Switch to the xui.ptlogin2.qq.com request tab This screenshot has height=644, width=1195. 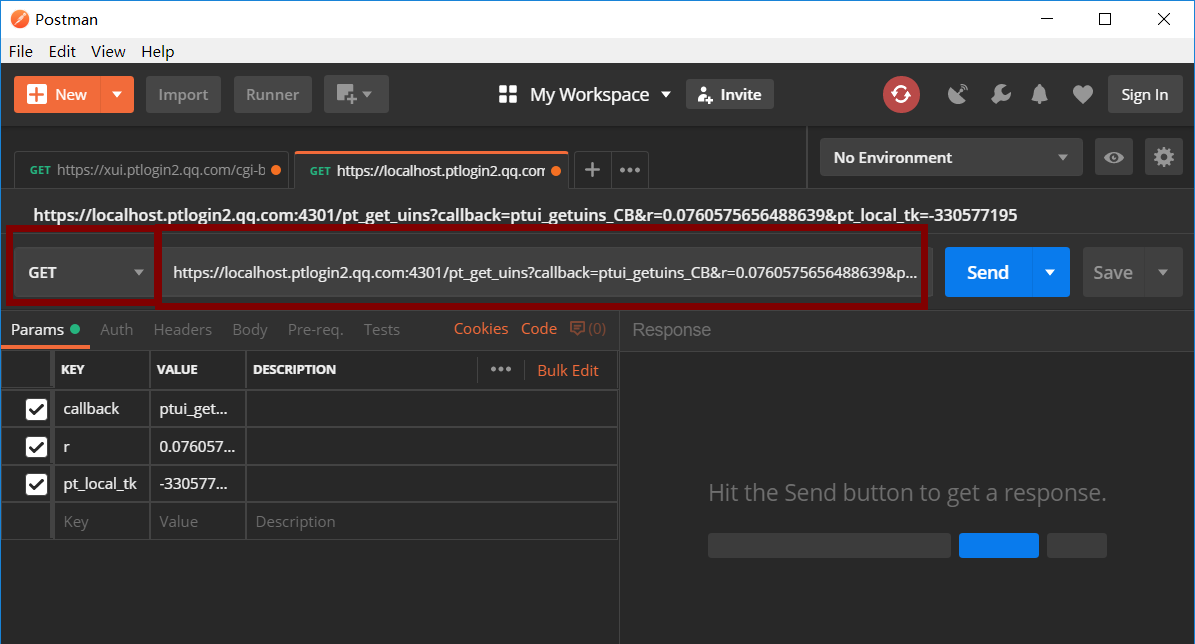[152, 170]
